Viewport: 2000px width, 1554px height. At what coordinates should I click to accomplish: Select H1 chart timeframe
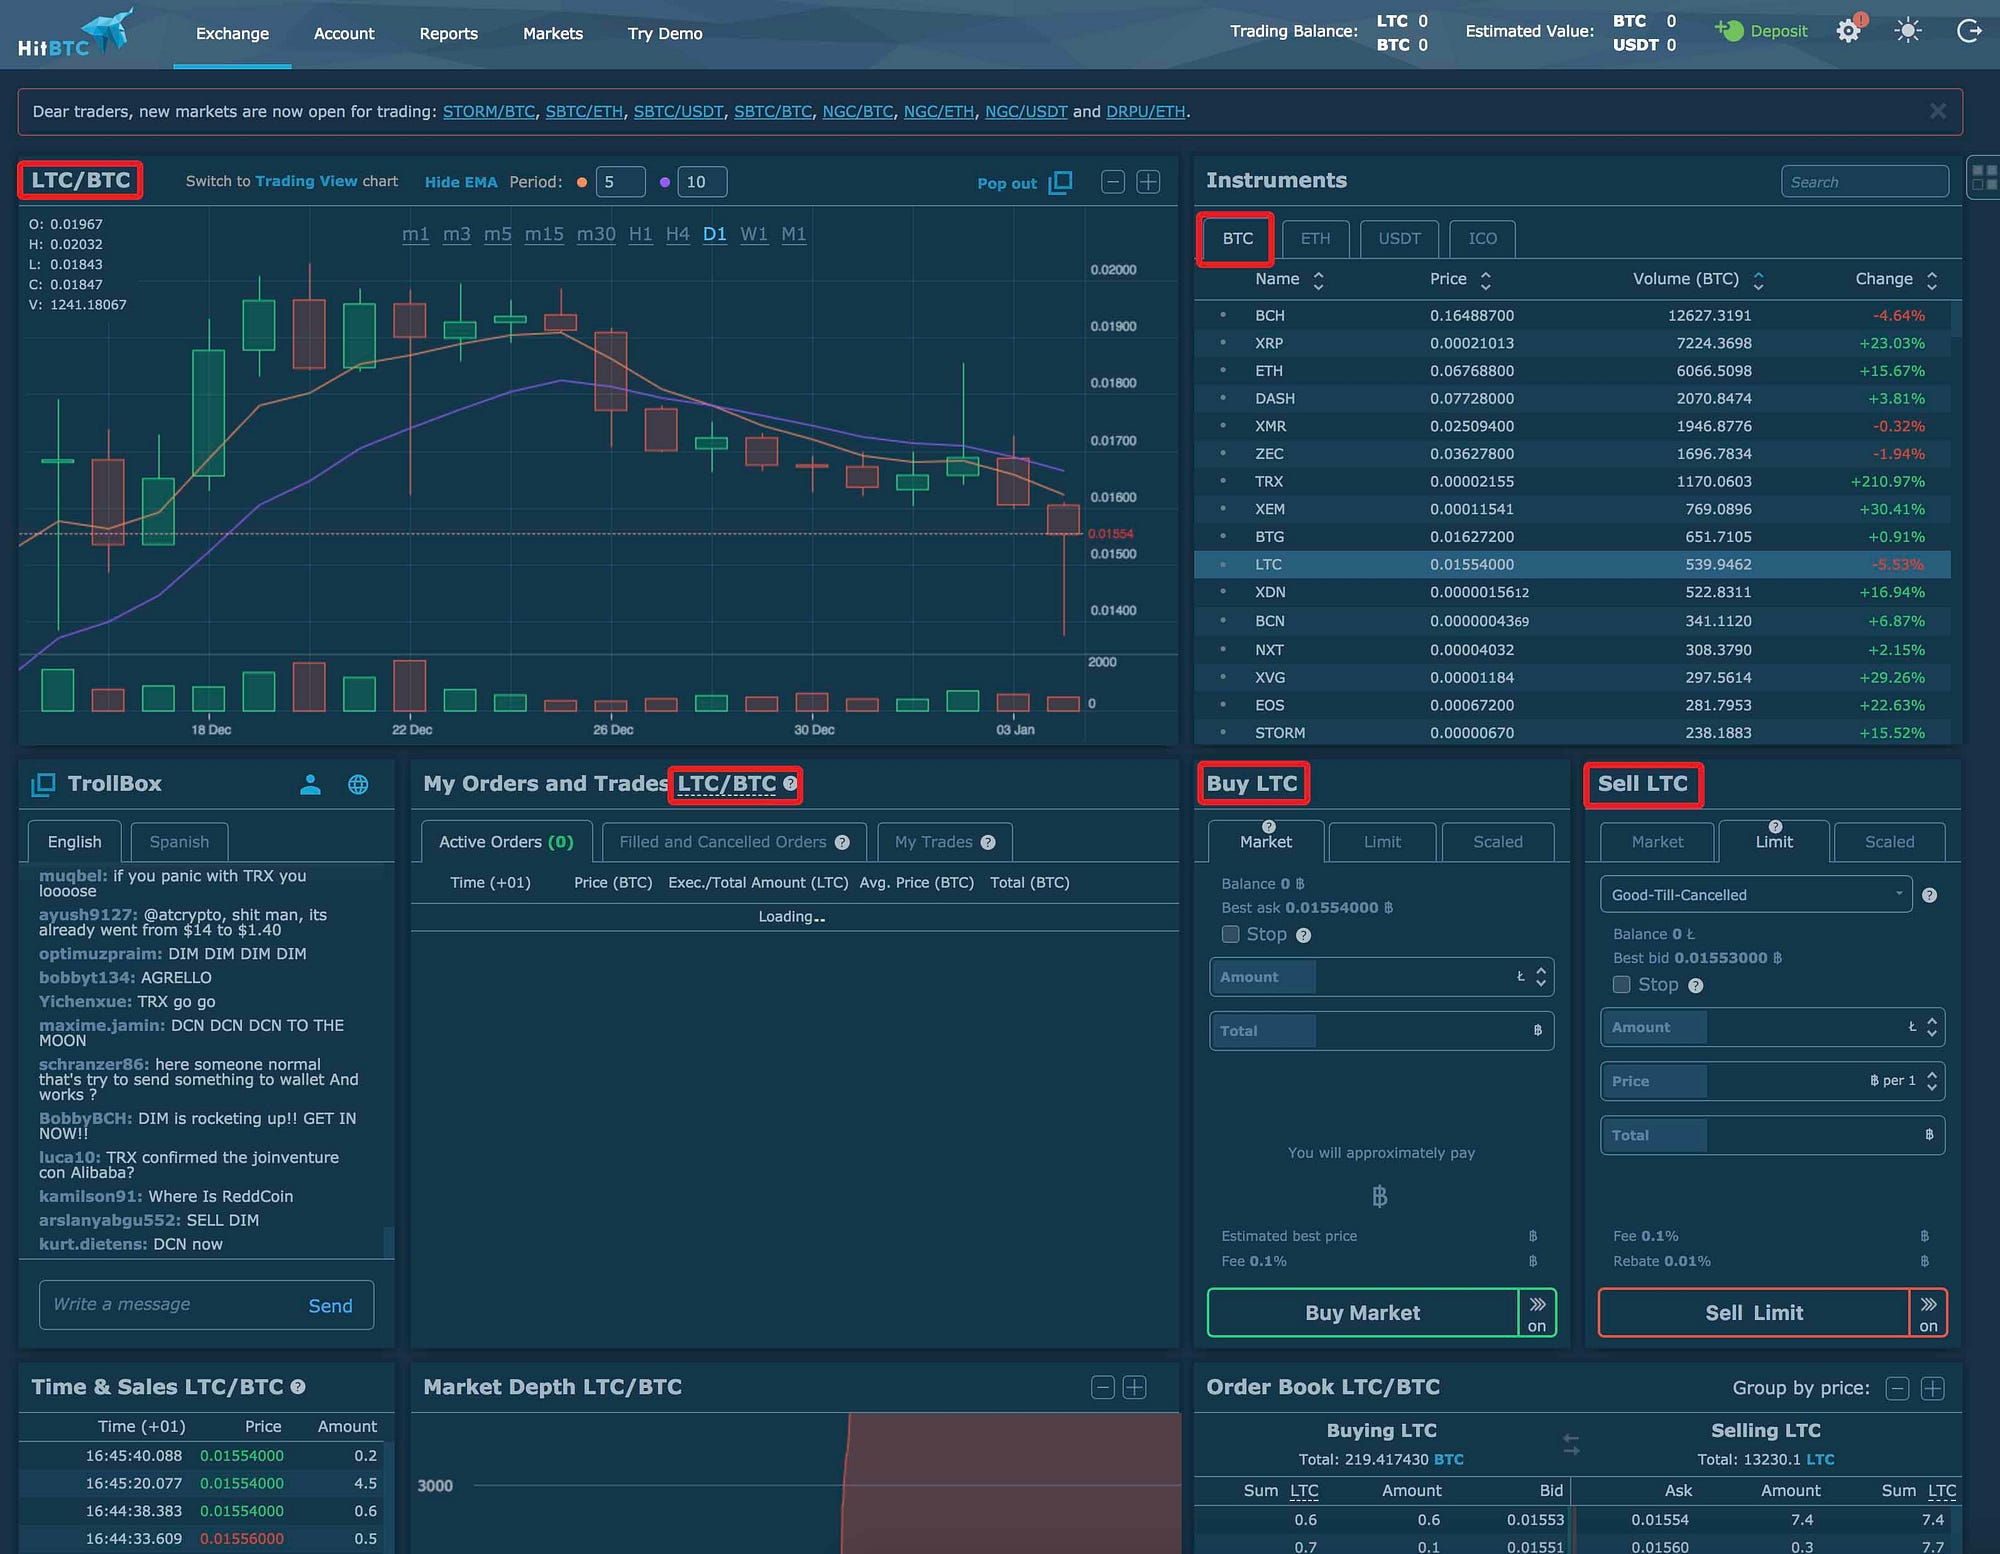(x=640, y=234)
